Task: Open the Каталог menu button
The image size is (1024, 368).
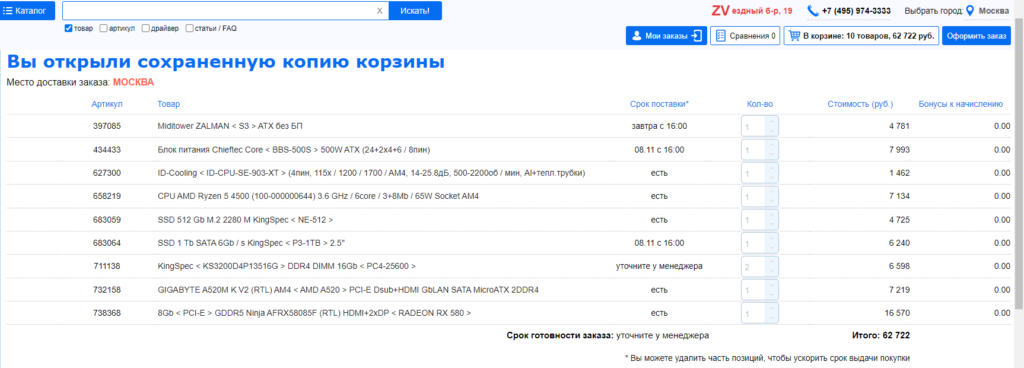Action: (x=27, y=10)
